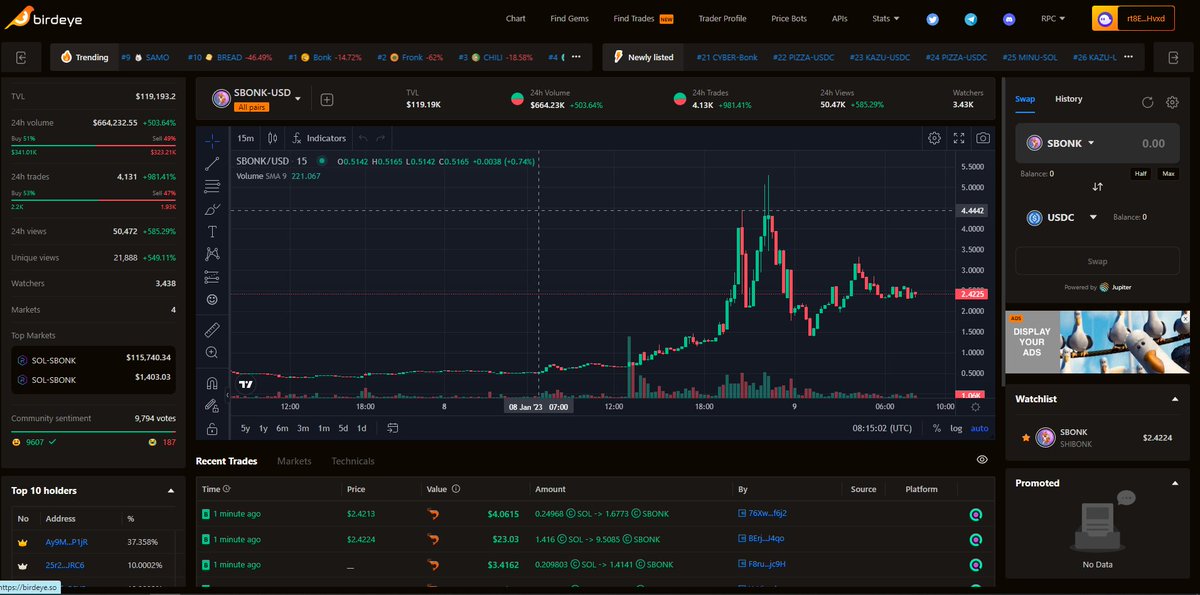Click the SBONK swap amount input
Screen dimensions: 1200x595
point(1152,143)
